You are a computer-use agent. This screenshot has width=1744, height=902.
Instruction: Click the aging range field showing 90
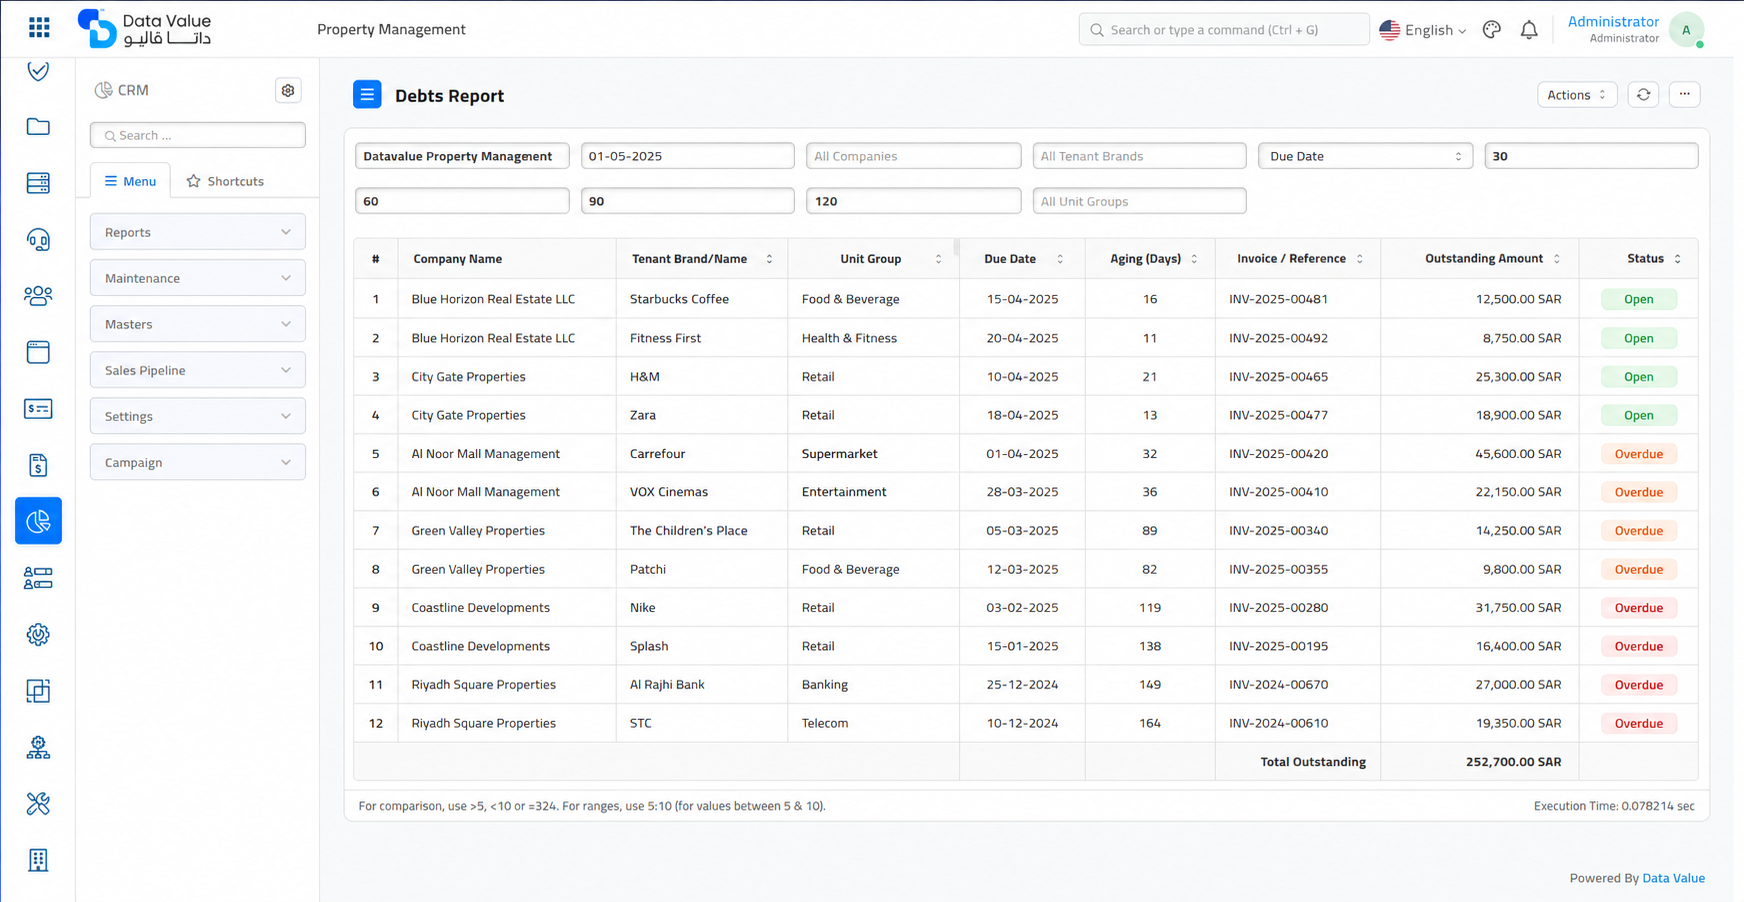(688, 201)
